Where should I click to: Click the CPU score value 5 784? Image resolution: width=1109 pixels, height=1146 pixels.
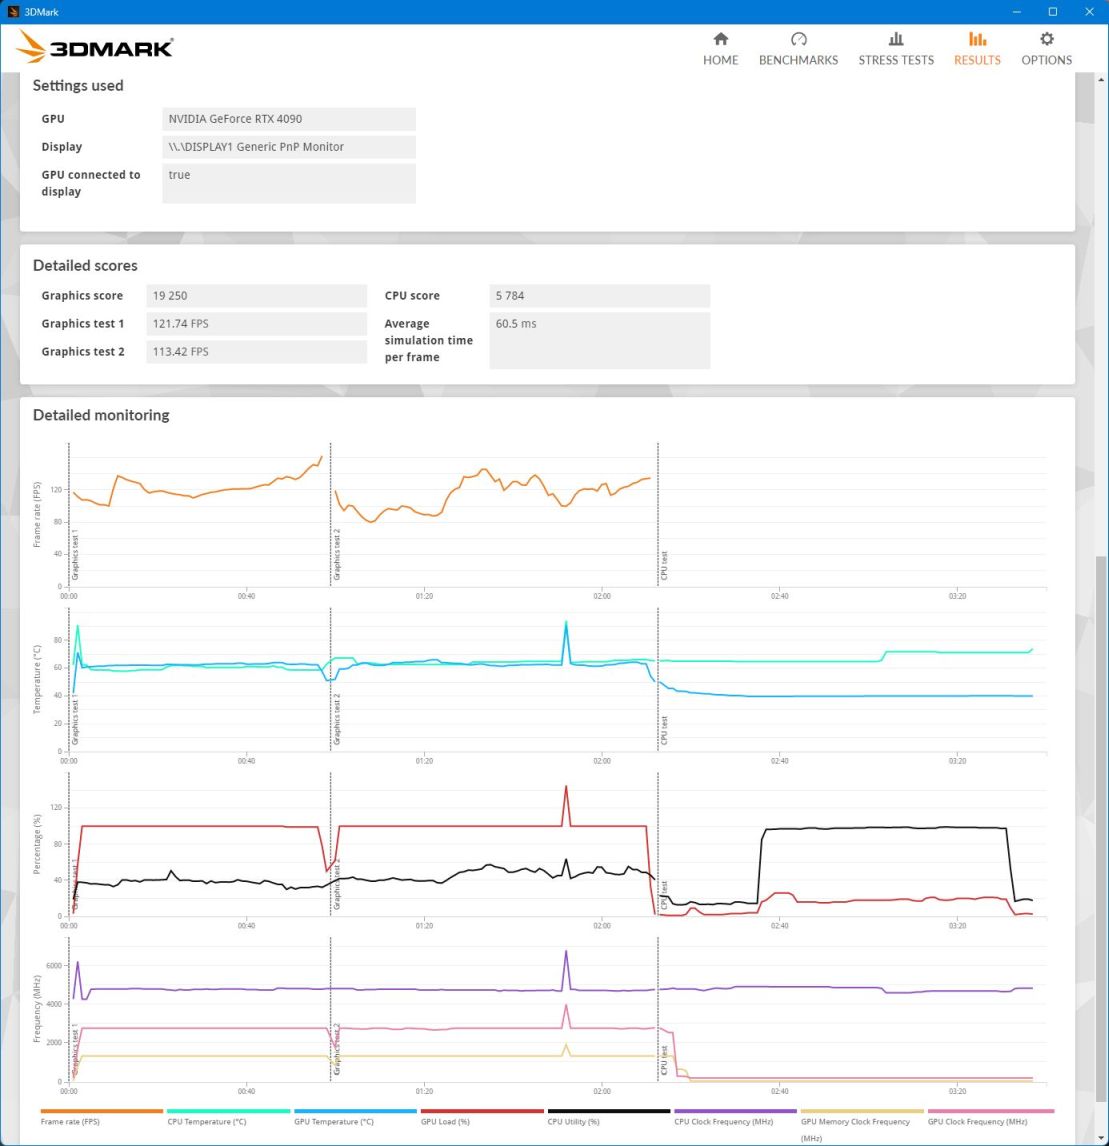pyautogui.click(x=599, y=296)
